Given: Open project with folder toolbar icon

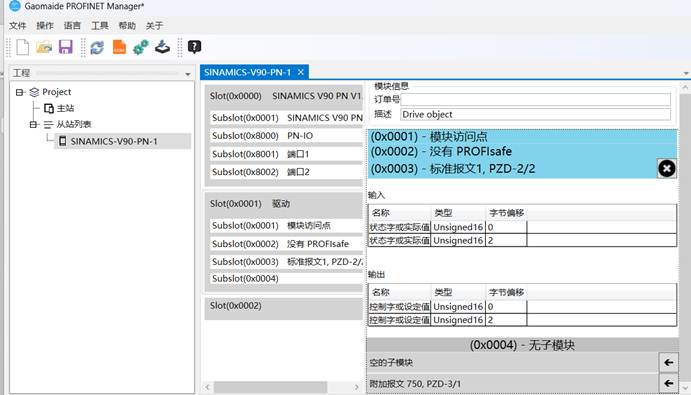Looking at the screenshot, I should (44, 47).
